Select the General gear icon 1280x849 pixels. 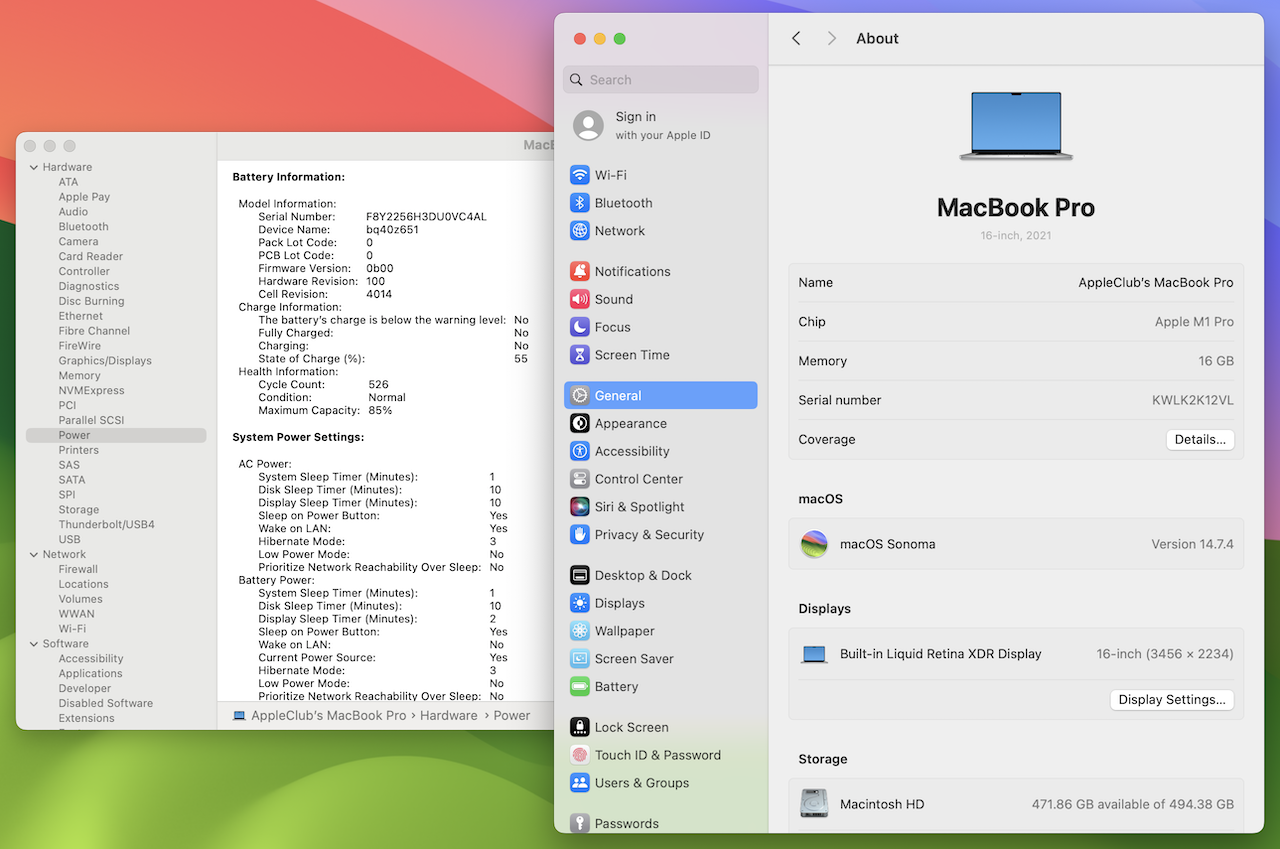pos(580,395)
